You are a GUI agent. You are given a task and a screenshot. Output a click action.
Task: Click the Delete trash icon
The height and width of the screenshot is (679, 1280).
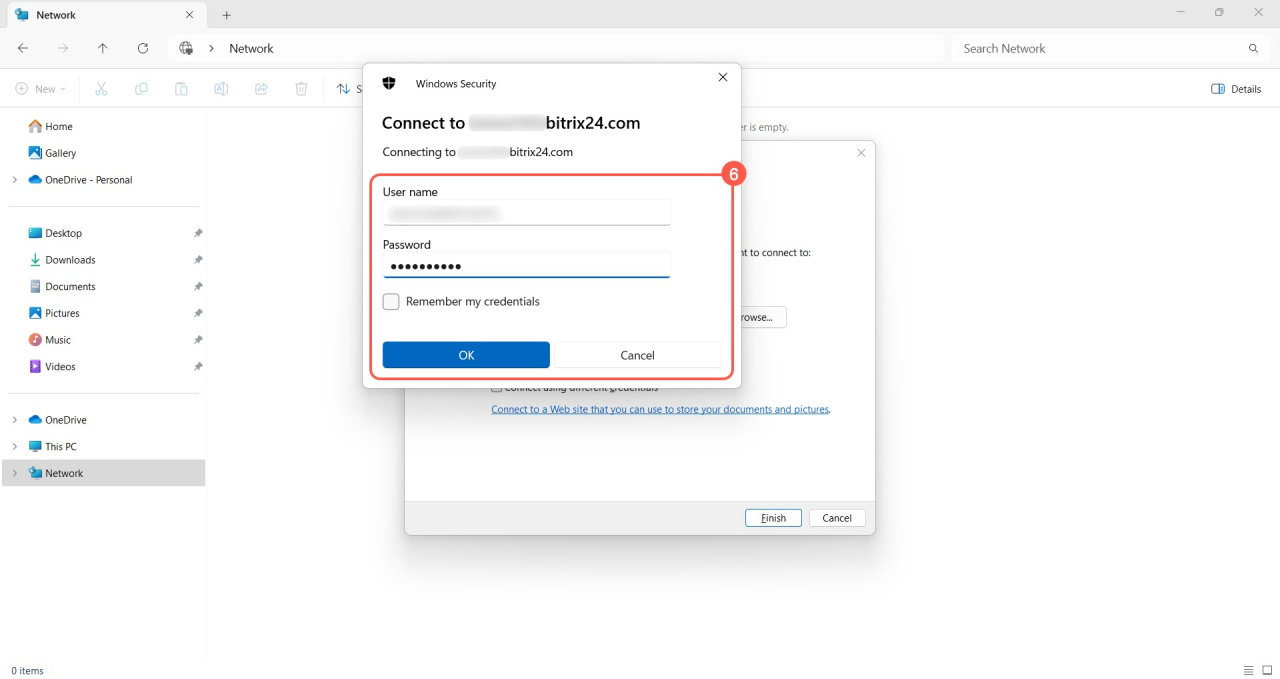[x=301, y=89]
